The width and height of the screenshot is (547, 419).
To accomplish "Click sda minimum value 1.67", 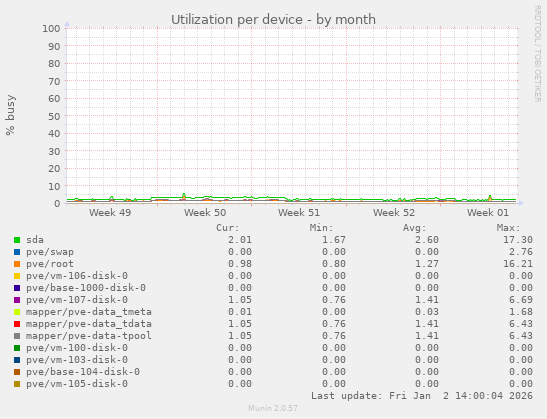I will (334, 240).
